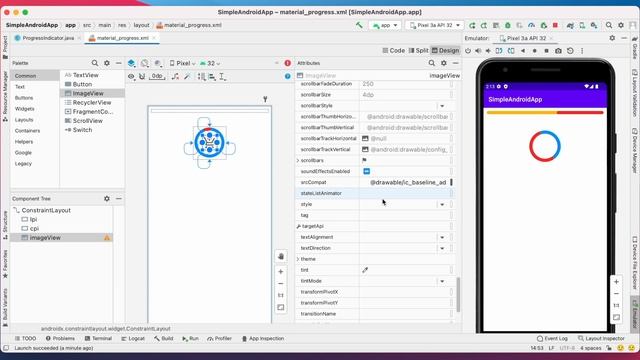Click emulator power button
640x360 pixels.
(x=468, y=51)
